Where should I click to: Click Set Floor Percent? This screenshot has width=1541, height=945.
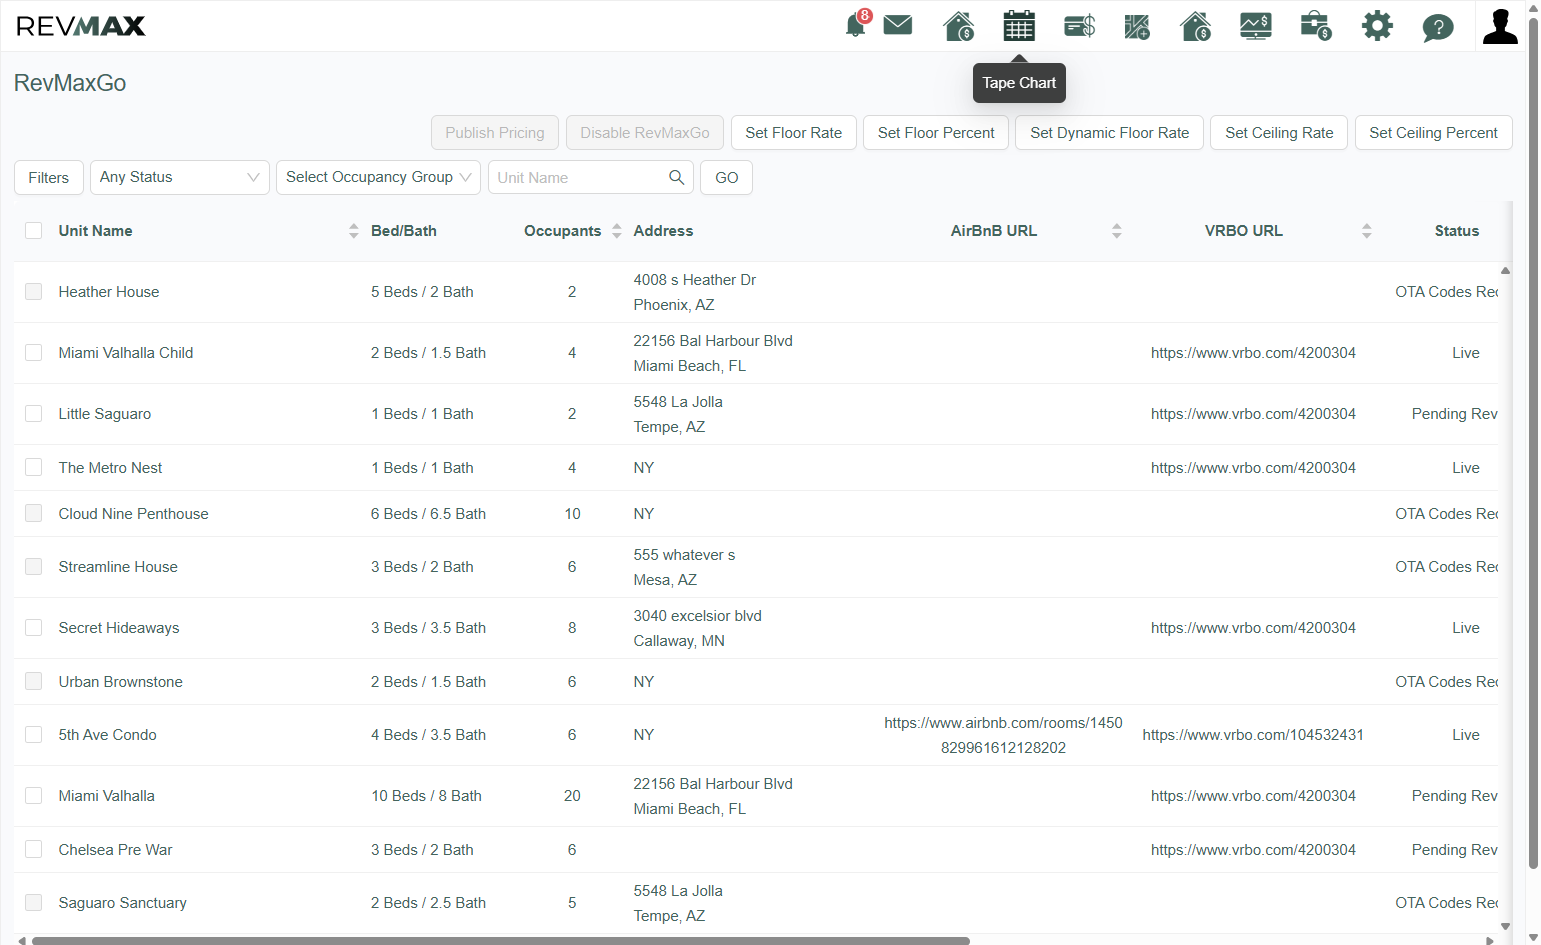[936, 133]
